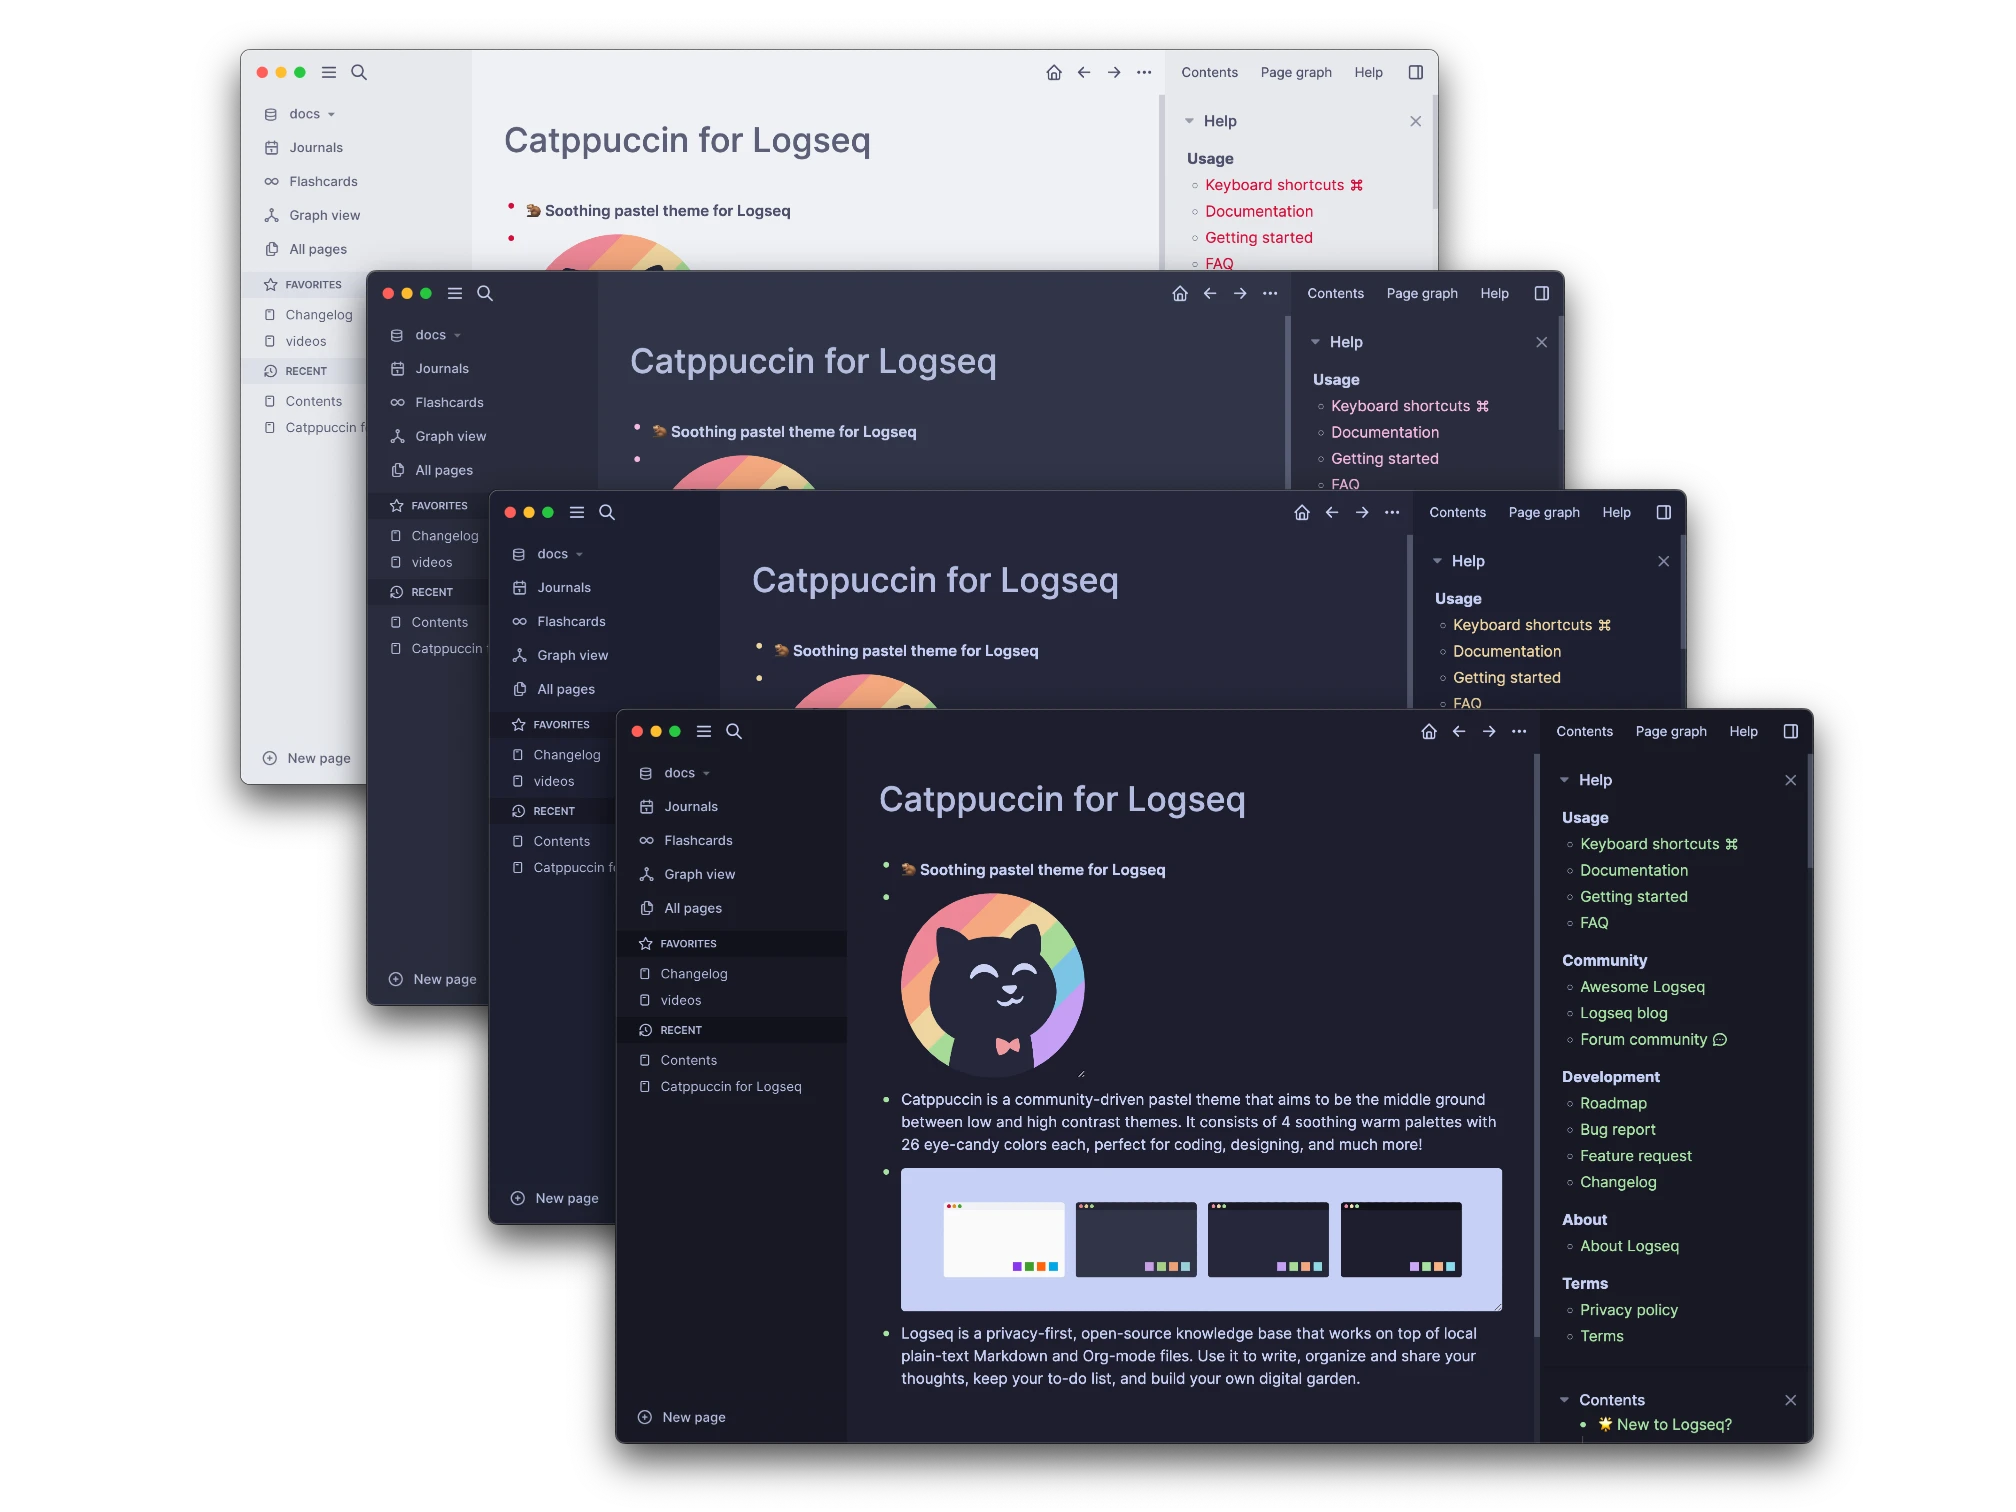2016x1512 pixels.
Task: Open the Privacy policy link
Action: tap(1628, 1310)
